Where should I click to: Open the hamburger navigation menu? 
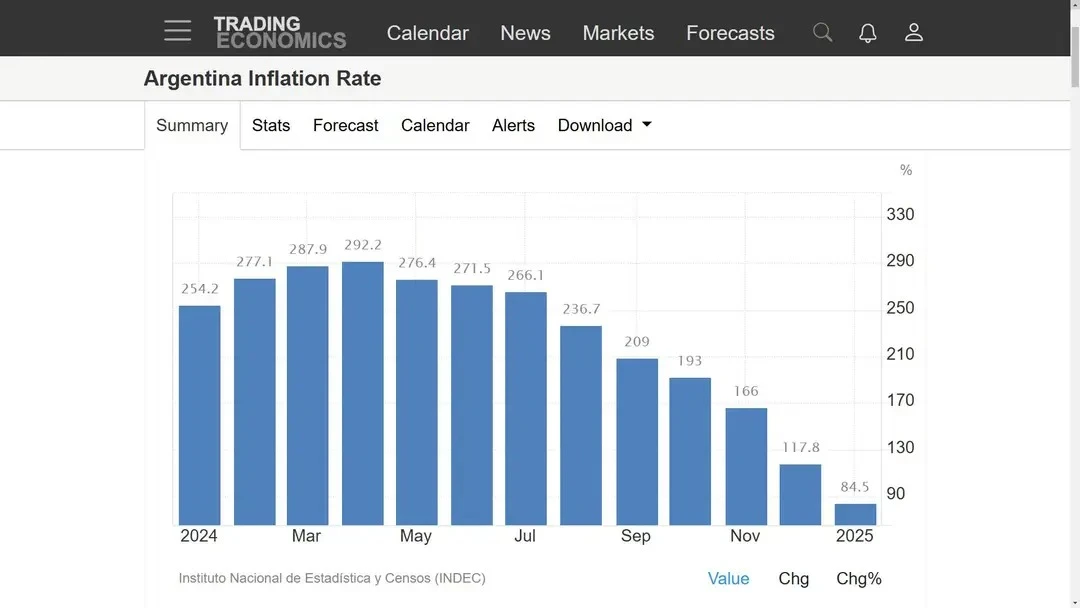click(x=177, y=31)
